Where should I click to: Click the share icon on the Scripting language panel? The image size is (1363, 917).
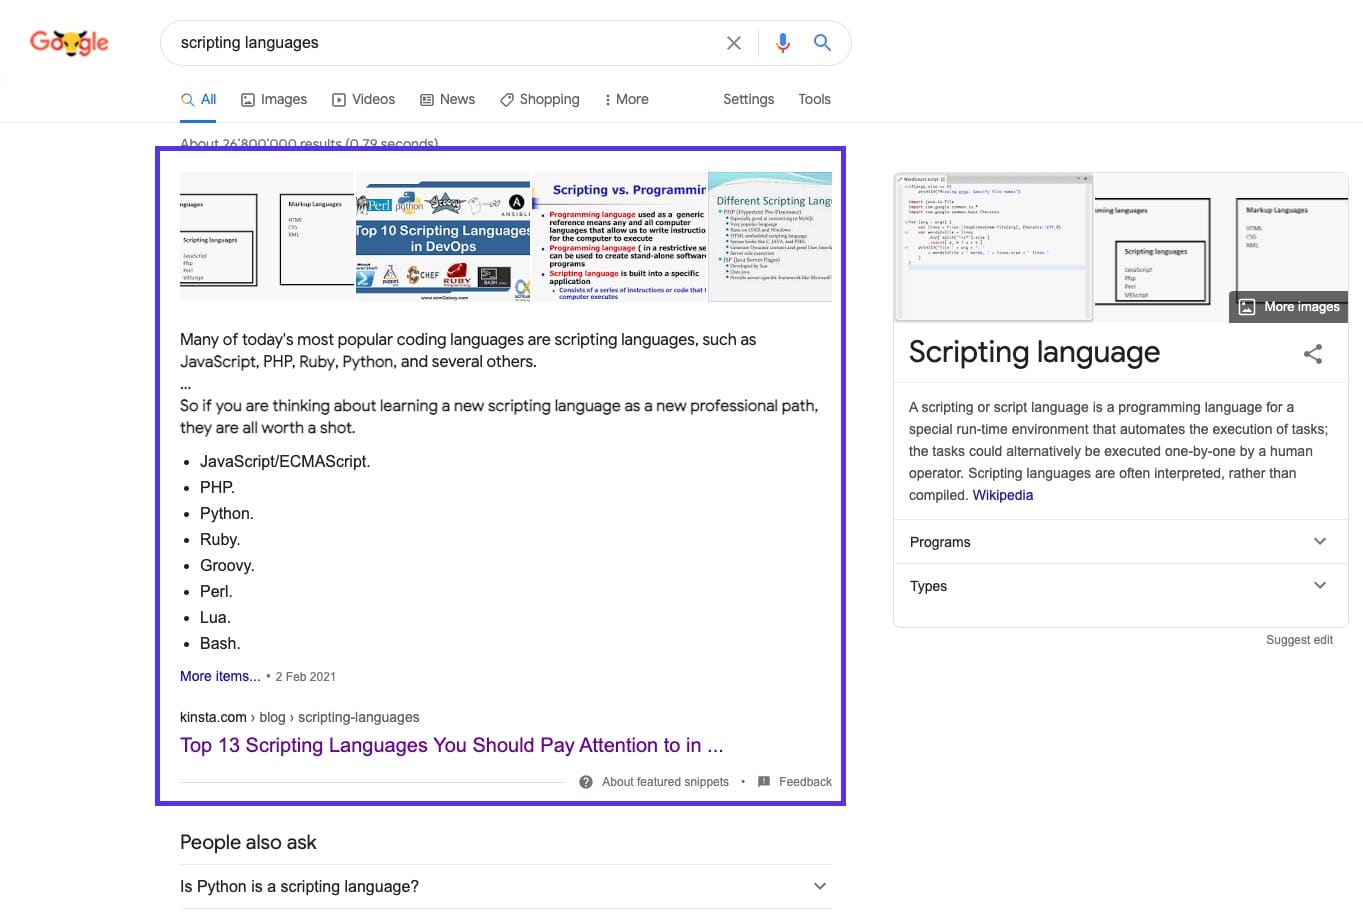click(x=1312, y=353)
